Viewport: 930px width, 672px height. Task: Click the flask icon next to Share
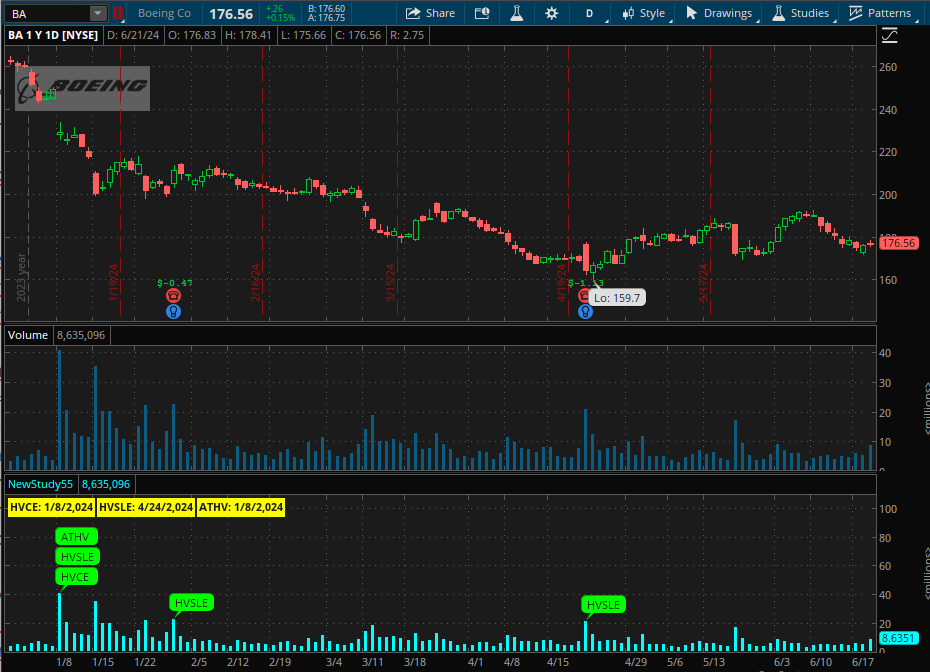517,13
